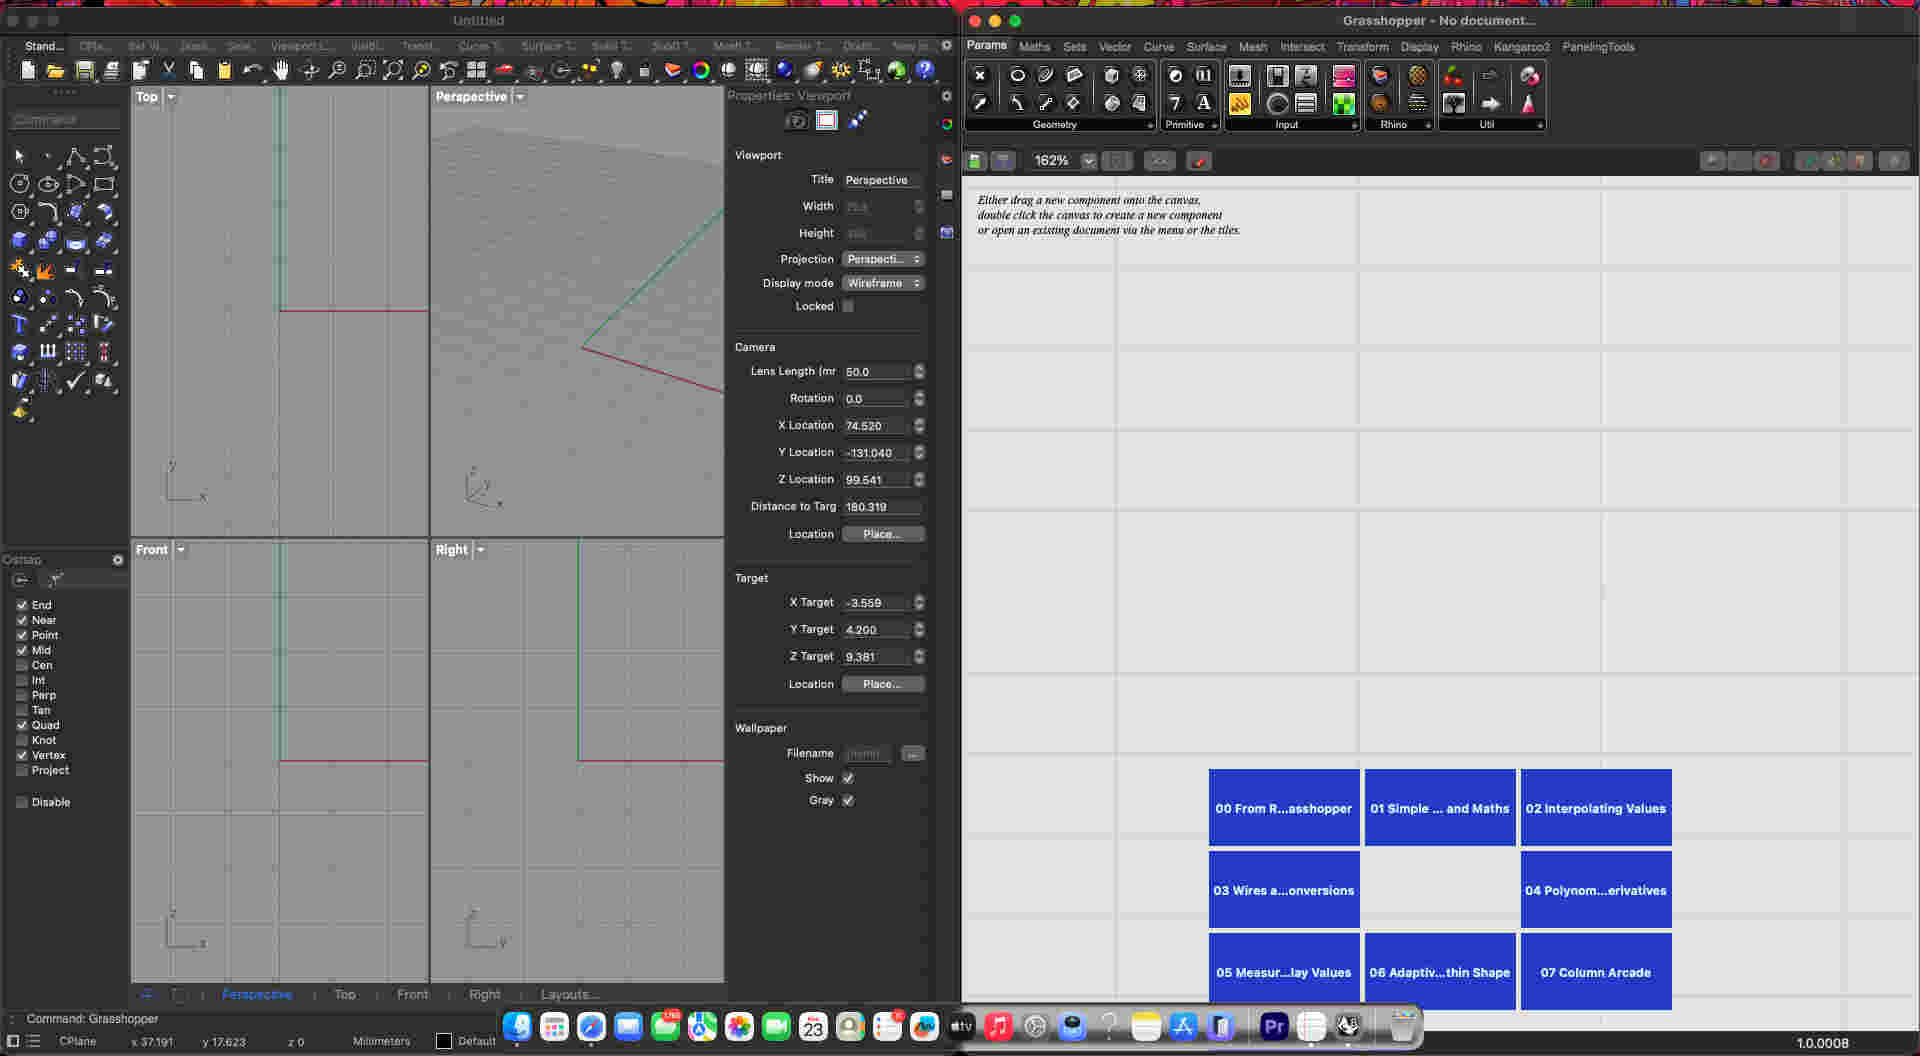Select the arrow pointer tool in sidebar
The width and height of the screenshot is (1920, 1056).
coord(19,157)
